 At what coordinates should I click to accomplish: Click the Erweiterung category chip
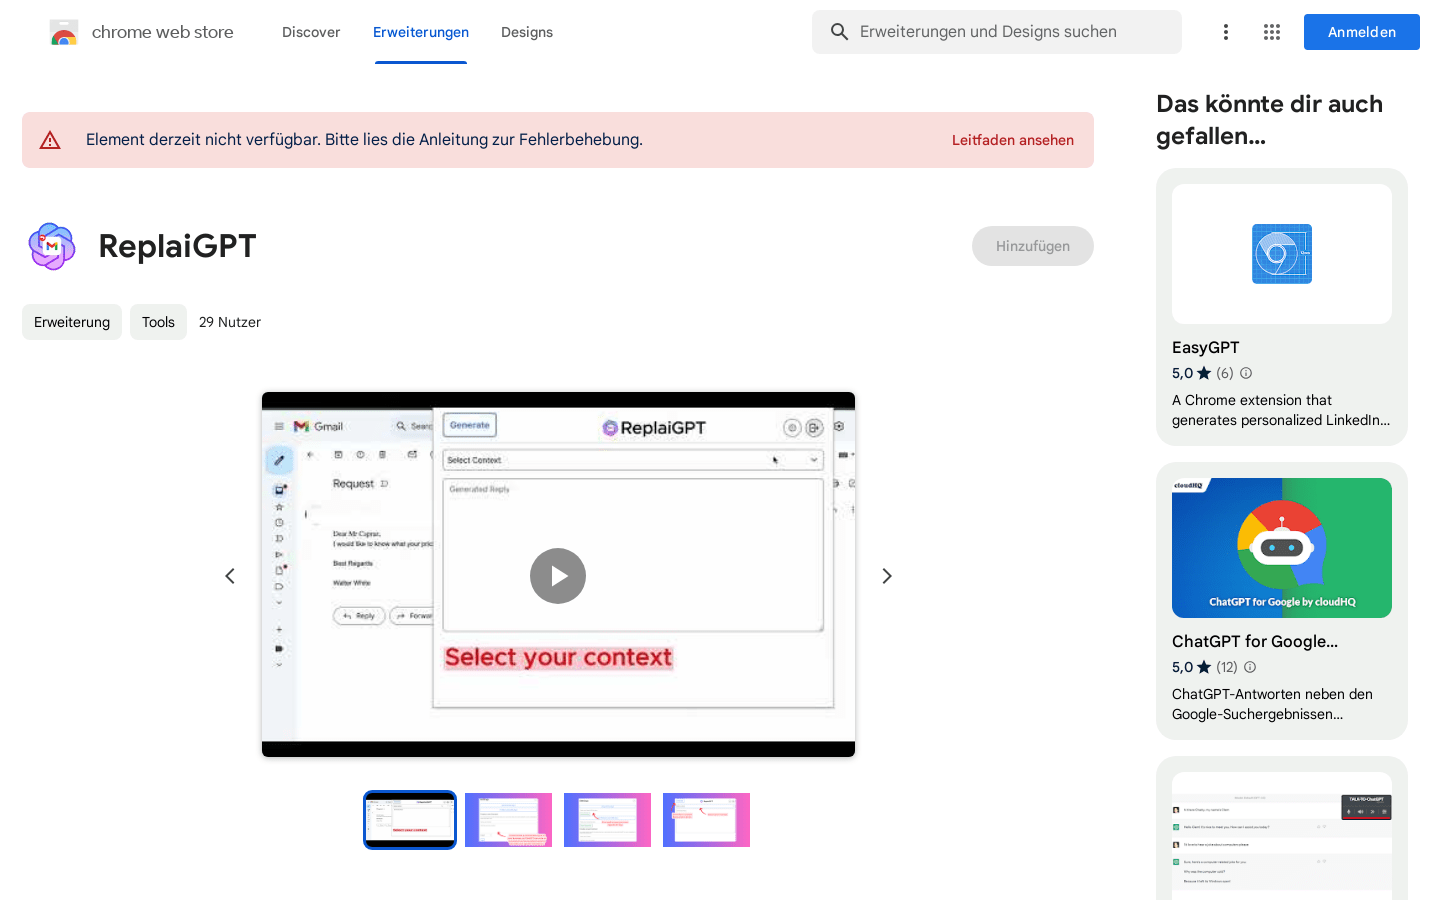click(72, 322)
